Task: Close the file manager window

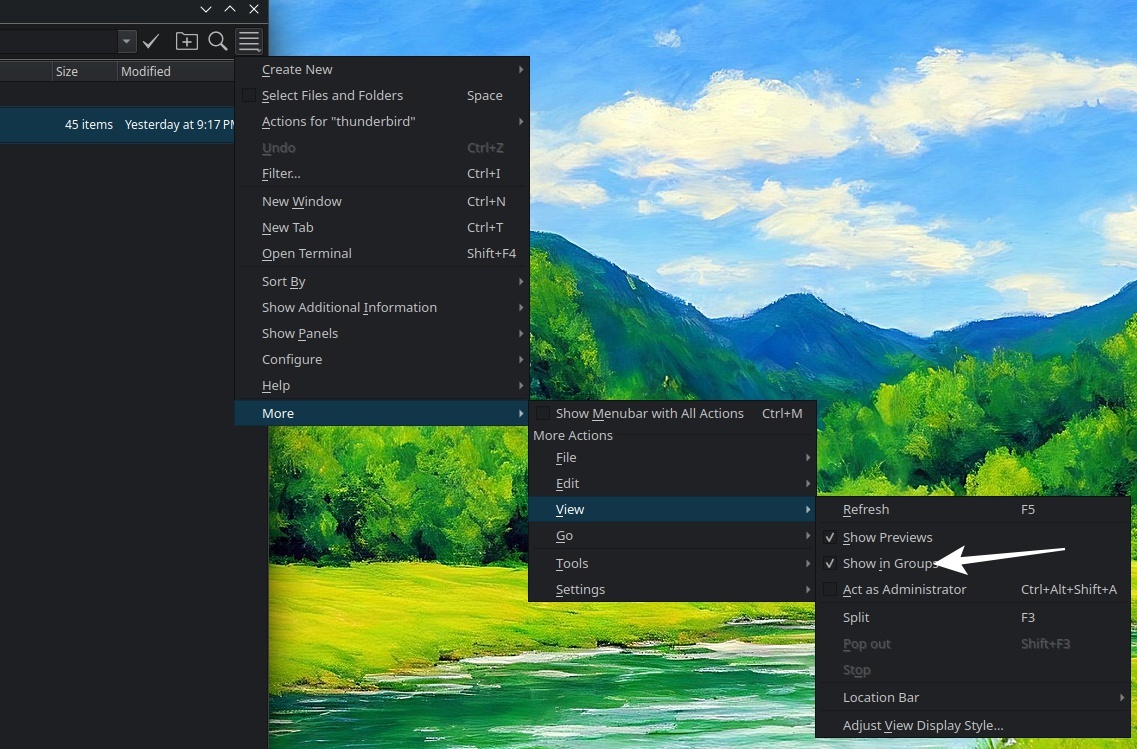Action: [x=254, y=9]
